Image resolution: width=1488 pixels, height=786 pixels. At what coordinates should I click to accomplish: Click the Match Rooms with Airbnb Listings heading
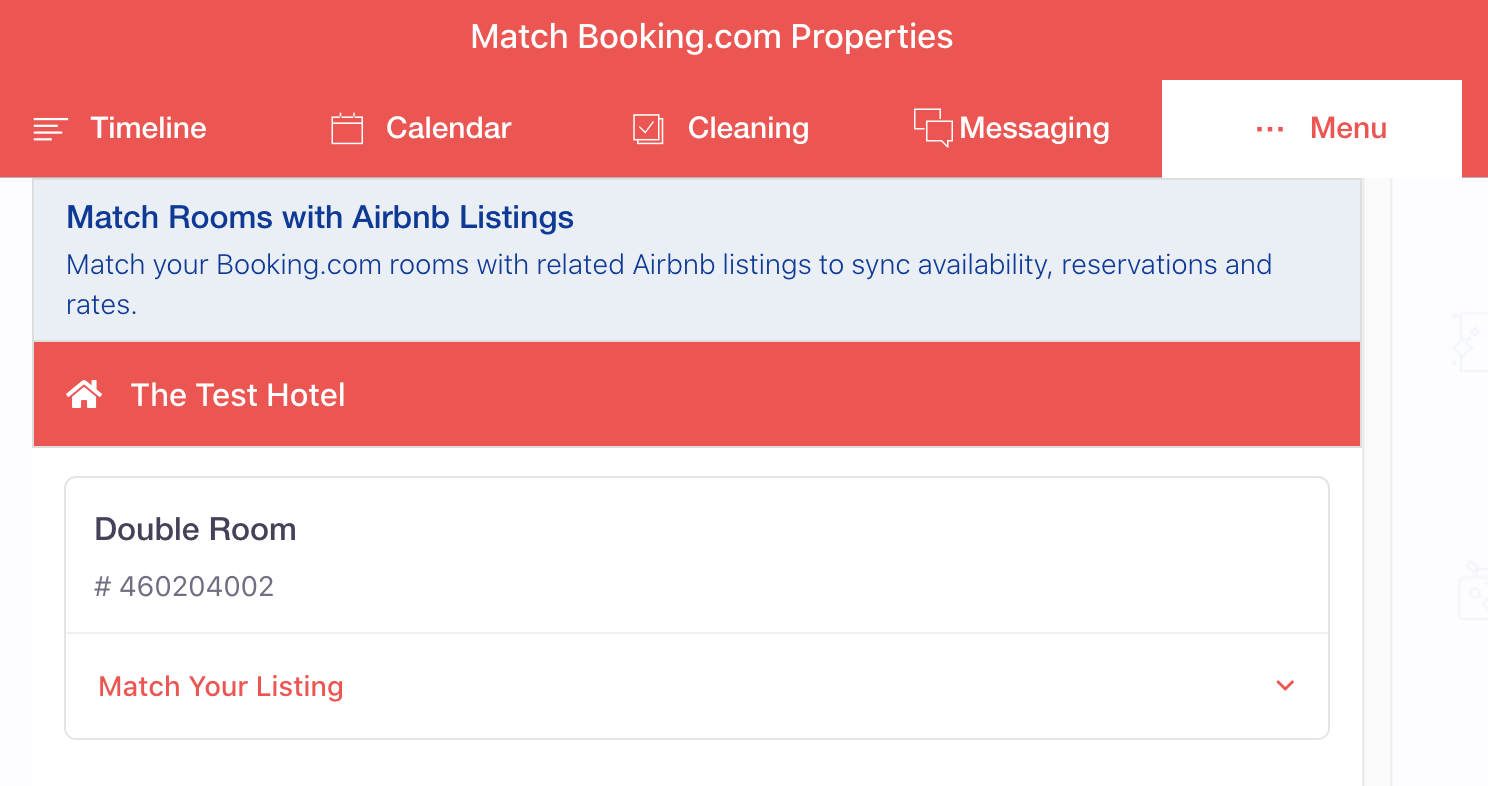click(320, 217)
